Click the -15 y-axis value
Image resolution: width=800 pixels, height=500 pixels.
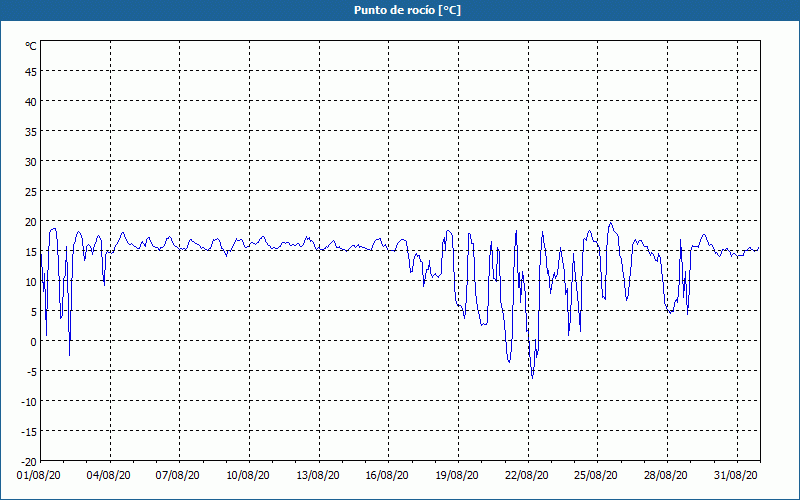[x=29, y=432]
